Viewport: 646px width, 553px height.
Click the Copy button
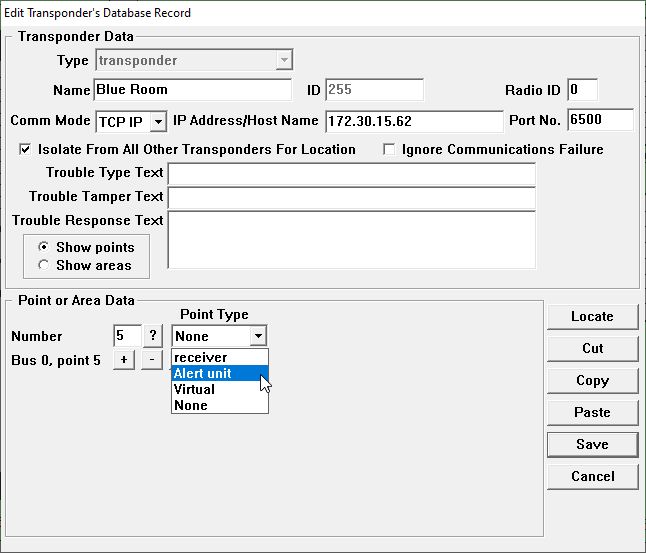click(592, 380)
